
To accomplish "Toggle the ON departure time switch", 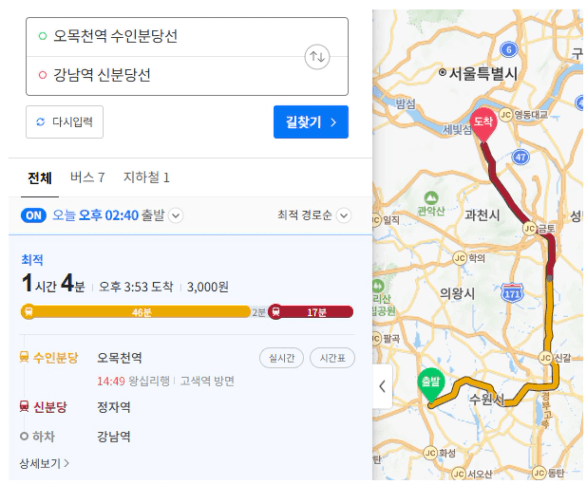I will (34, 216).
